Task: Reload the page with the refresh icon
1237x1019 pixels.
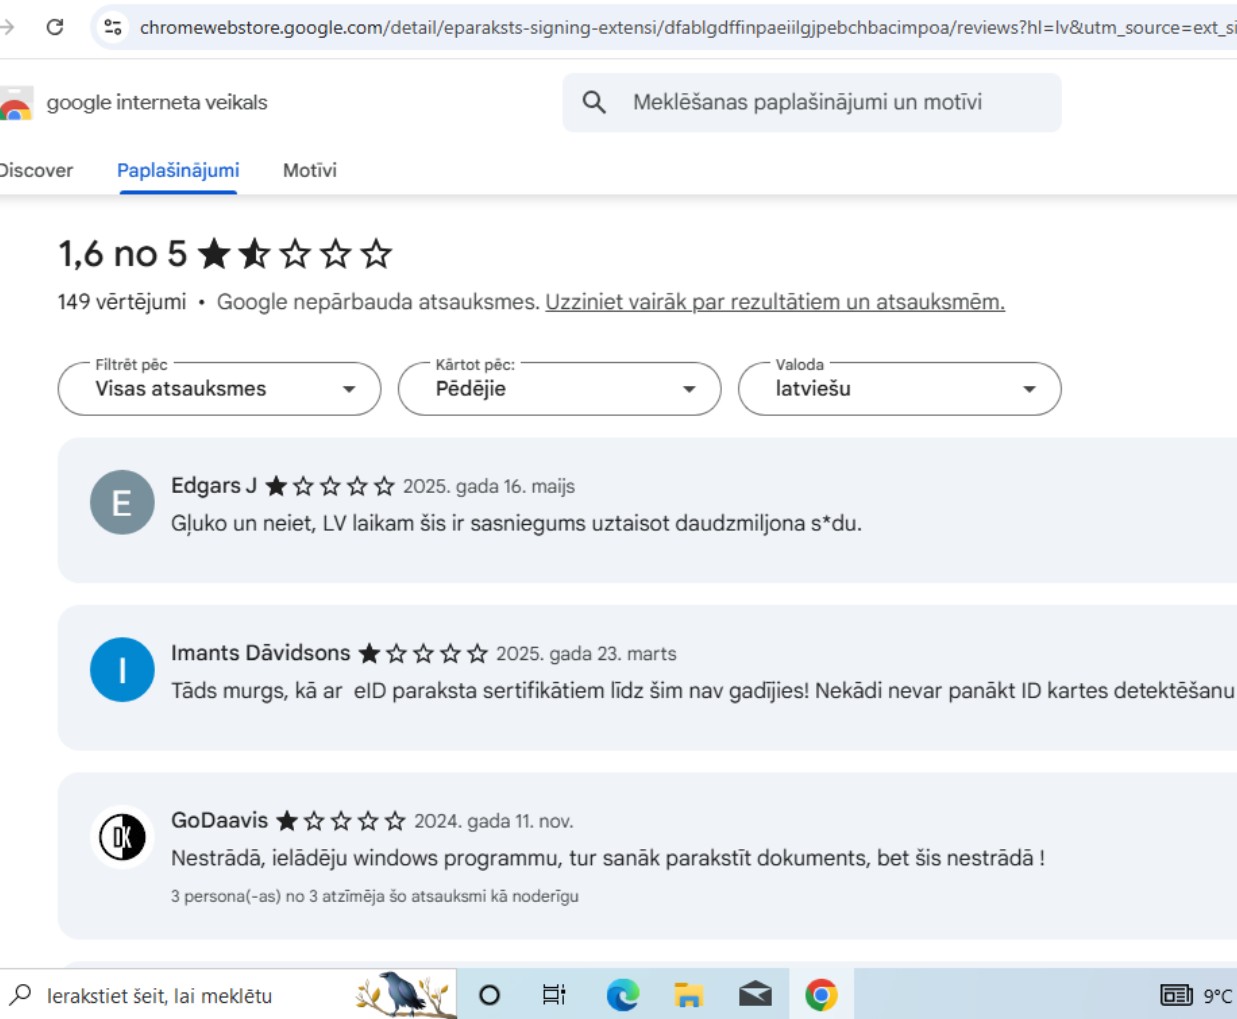Action: point(55,27)
